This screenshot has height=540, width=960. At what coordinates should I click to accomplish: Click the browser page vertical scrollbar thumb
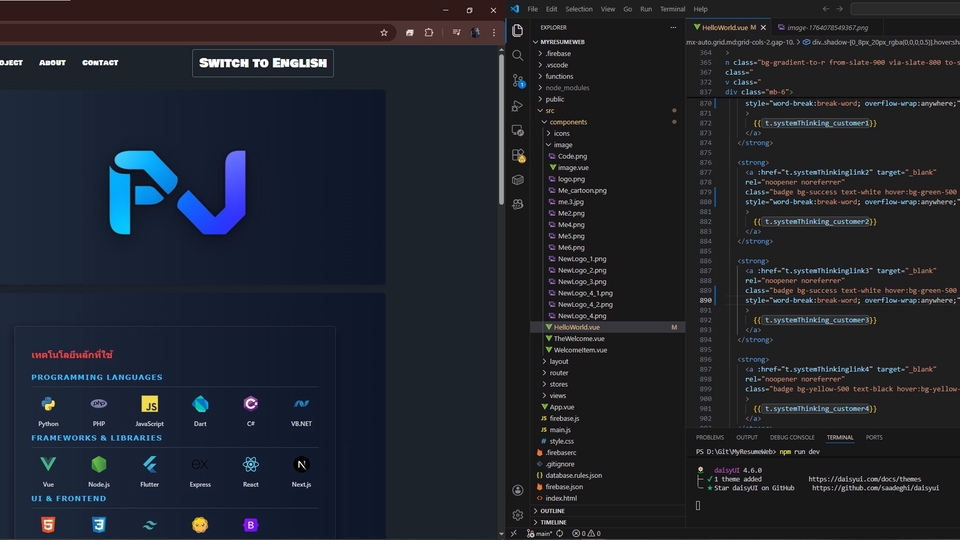point(501,130)
